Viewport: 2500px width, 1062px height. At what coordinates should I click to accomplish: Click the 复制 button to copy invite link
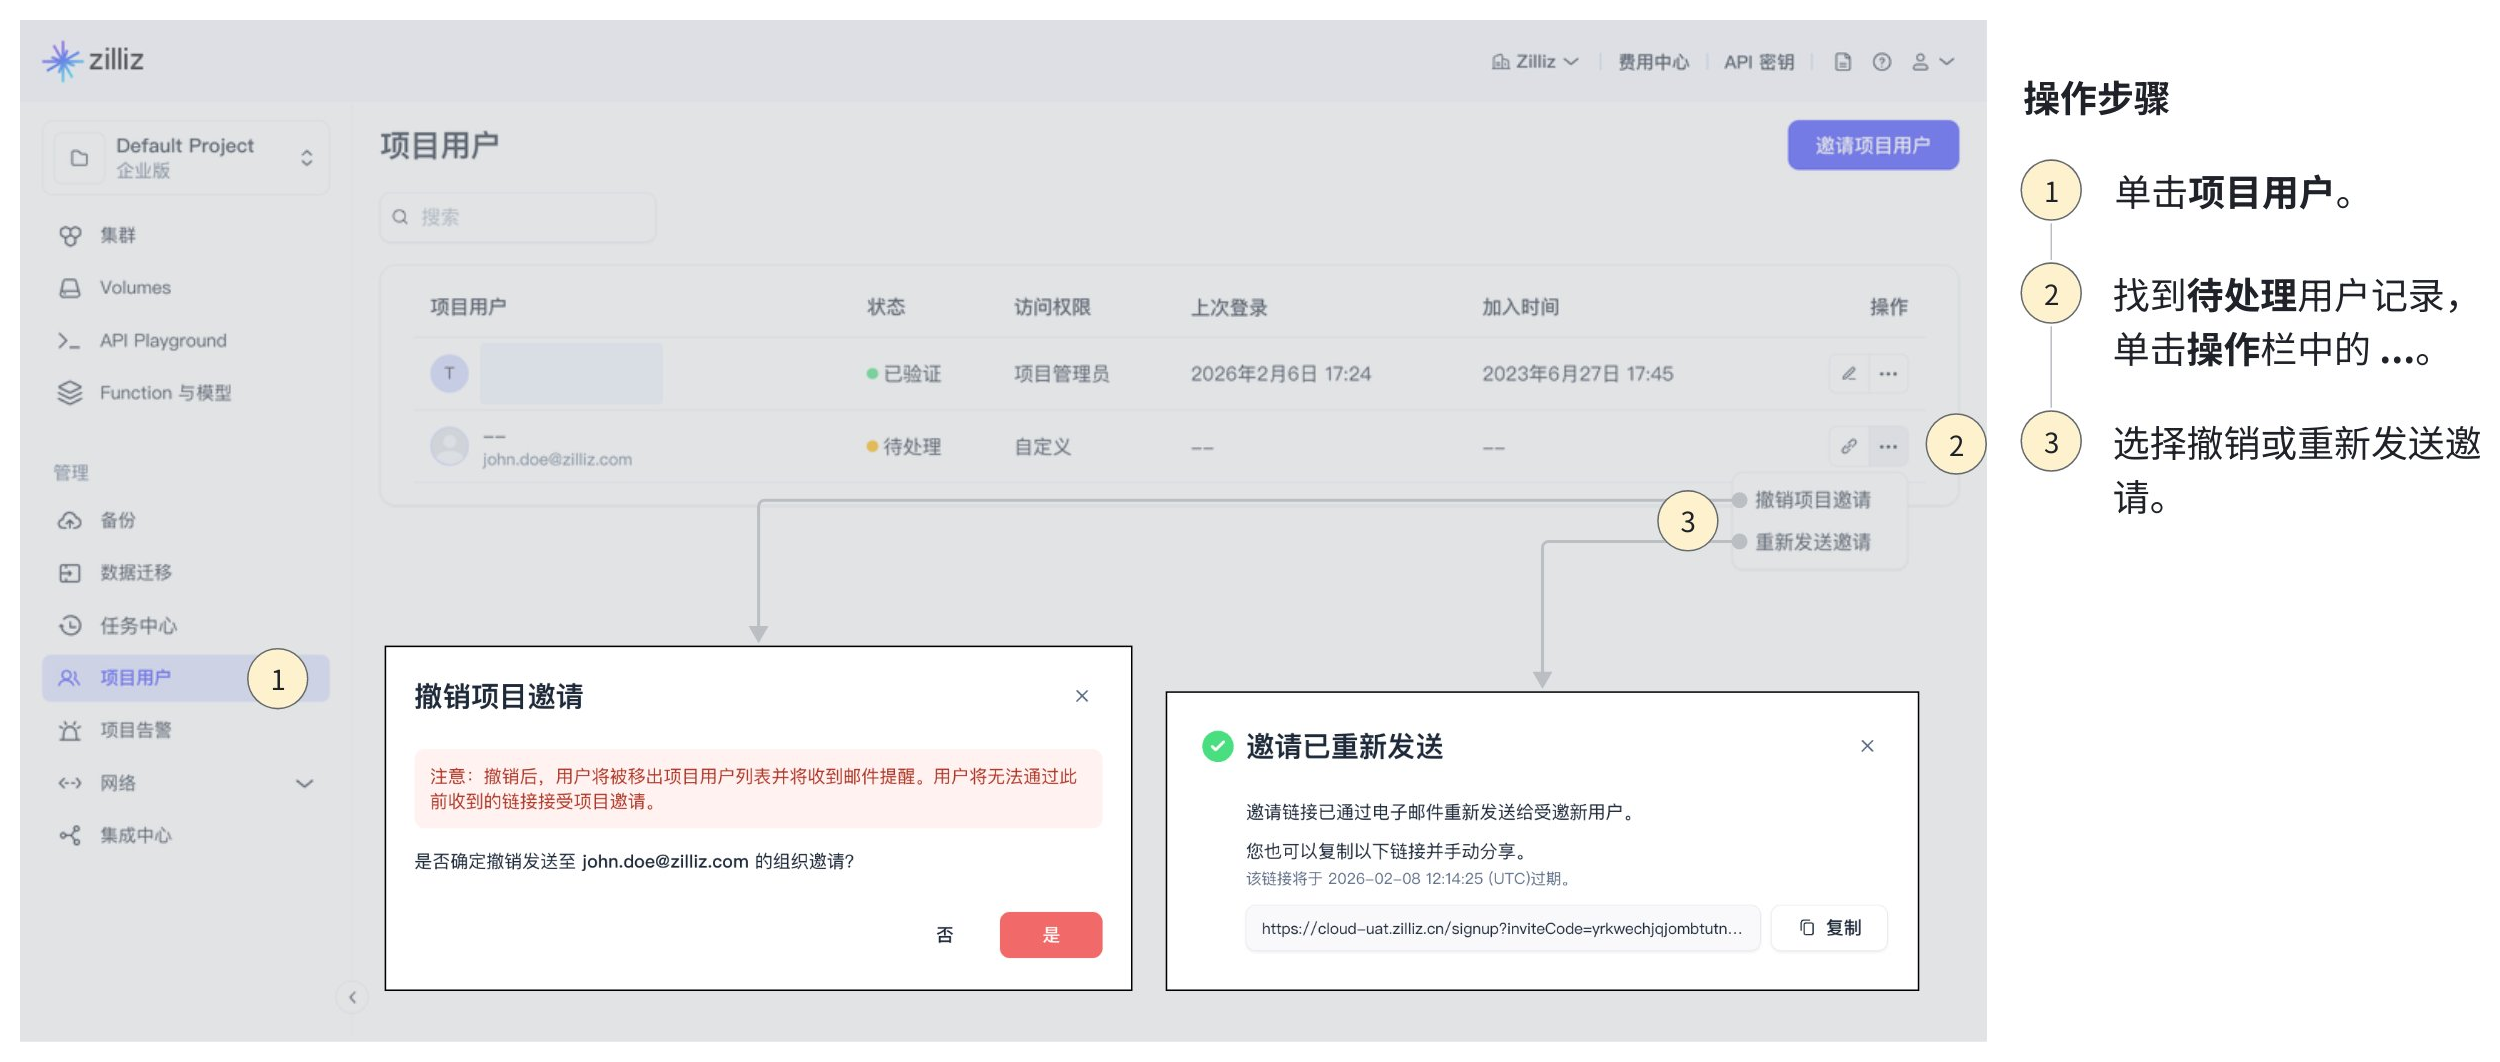coord(1829,928)
